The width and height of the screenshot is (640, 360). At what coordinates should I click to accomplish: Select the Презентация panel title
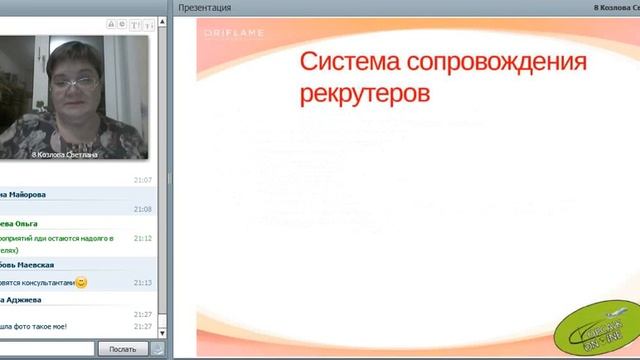click(x=204, y=8)
